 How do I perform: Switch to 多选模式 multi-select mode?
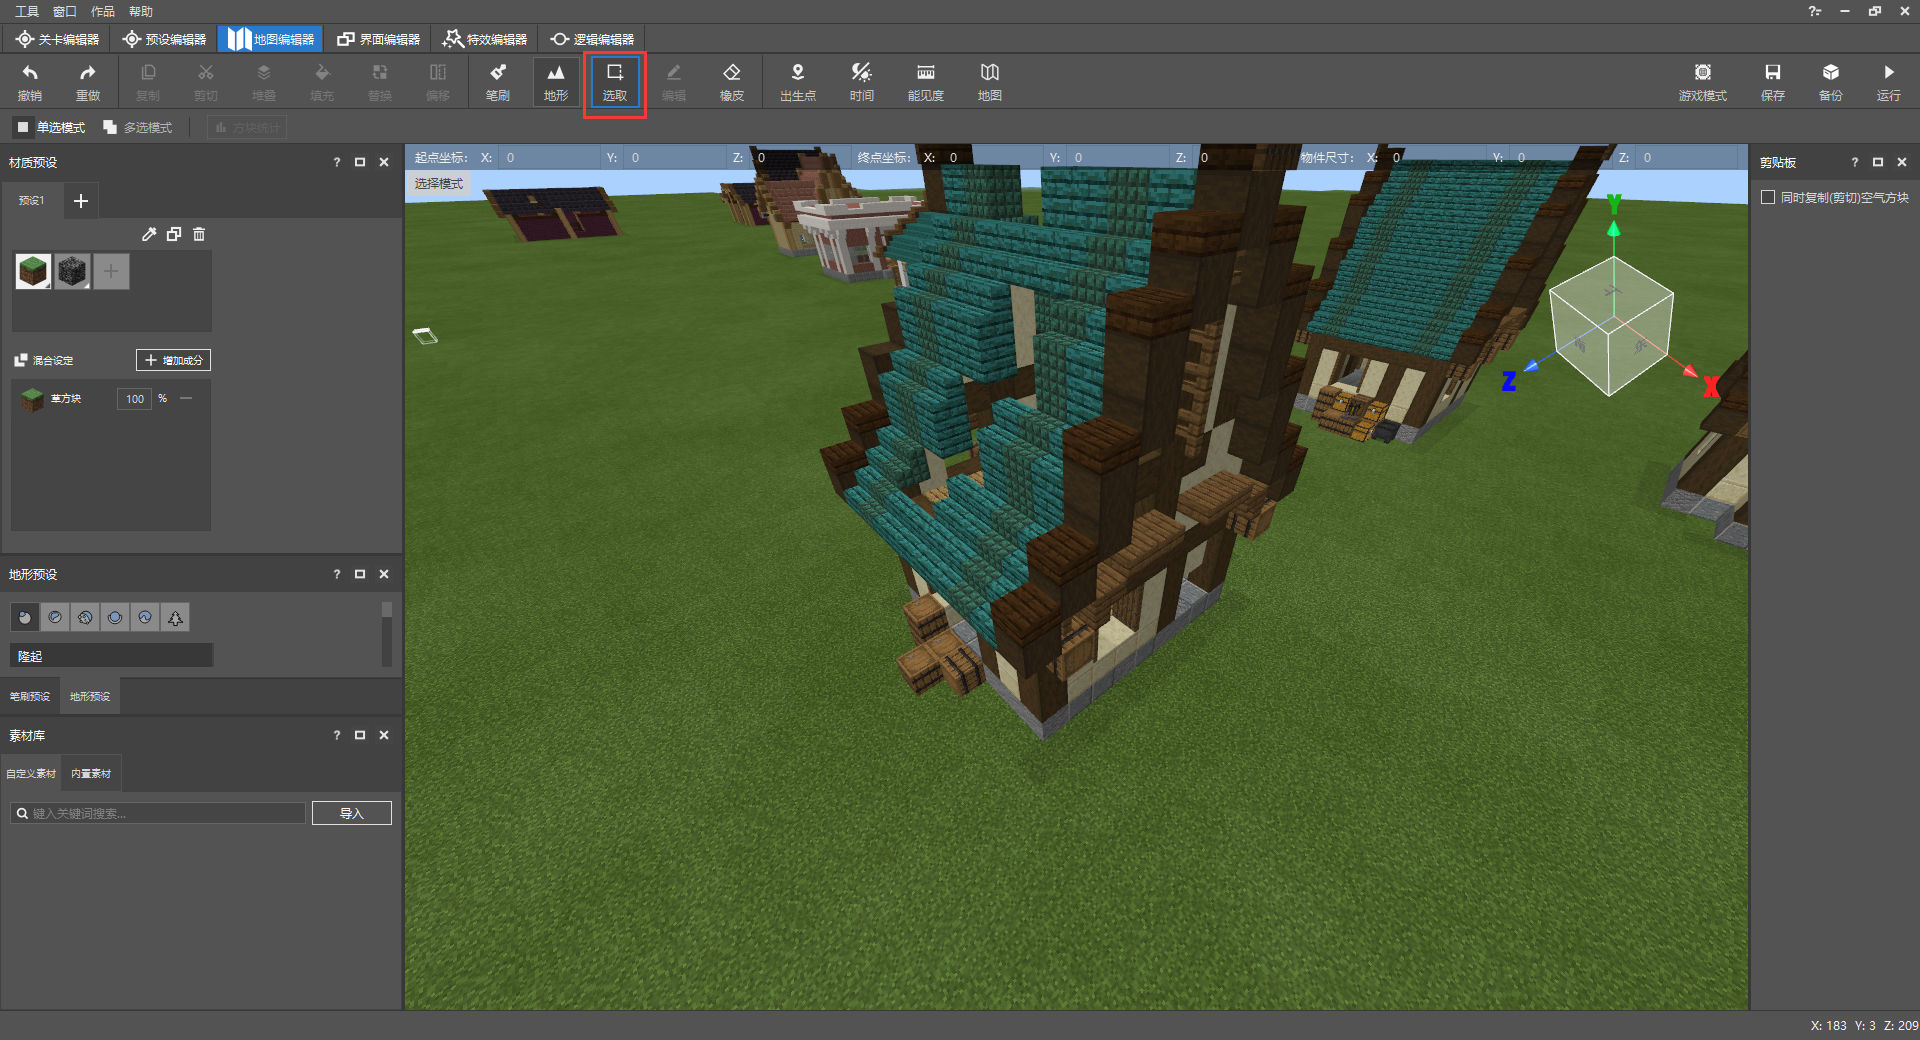138,127
